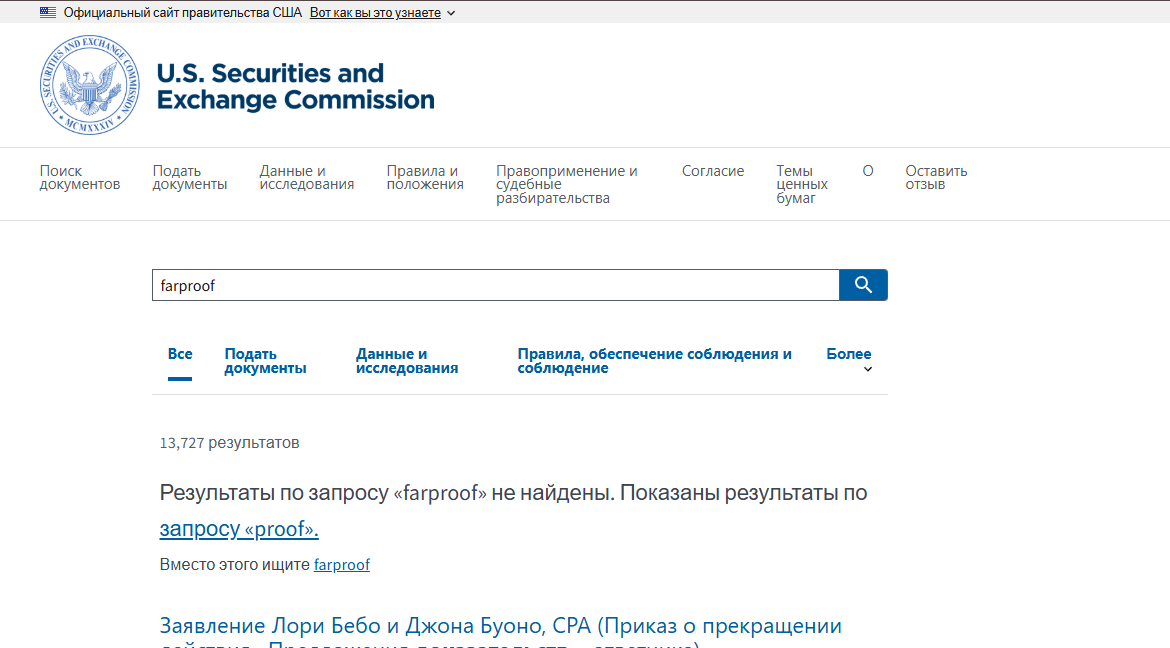The image size is (1170, 648).
Task: Go to "Согласие" in the navigation bar
Action: [x=713, y=171]
